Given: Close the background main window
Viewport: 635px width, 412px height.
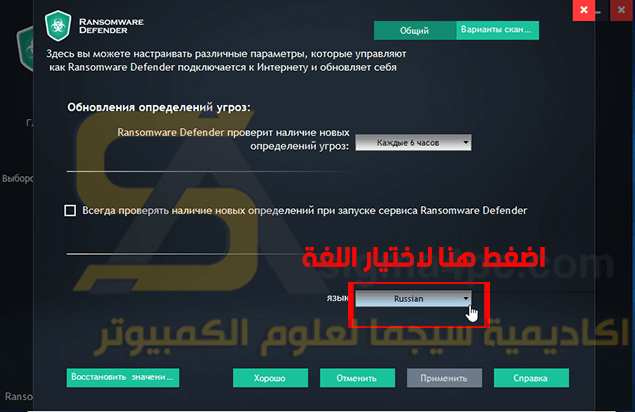Looking at the screenshot, I should click(x=621, y=10).
